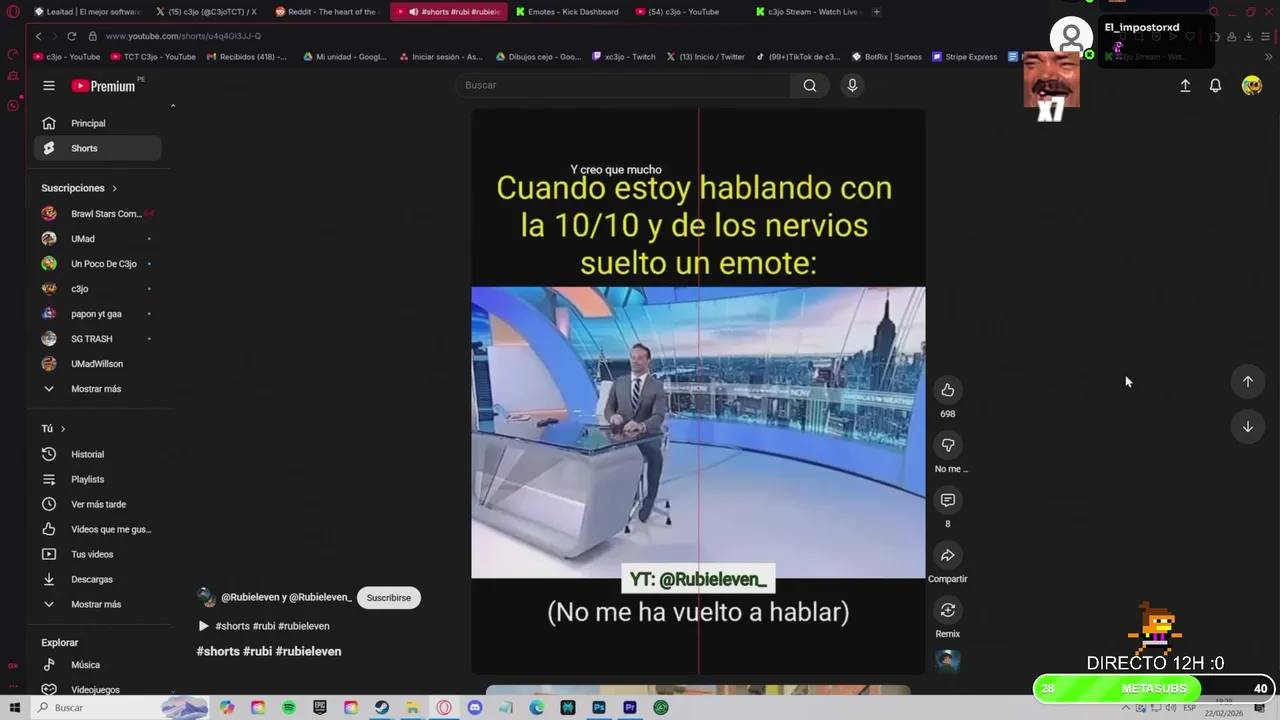
Task: Open xc3jo - Twitch bookmark
Action: tap(624, 57)
